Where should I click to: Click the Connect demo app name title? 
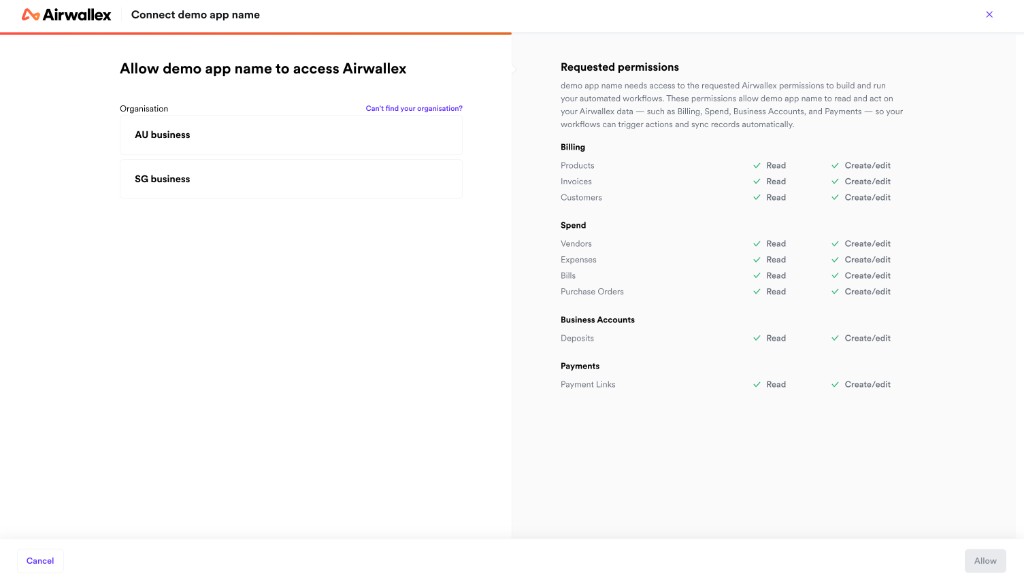click(x=195, y=14)
